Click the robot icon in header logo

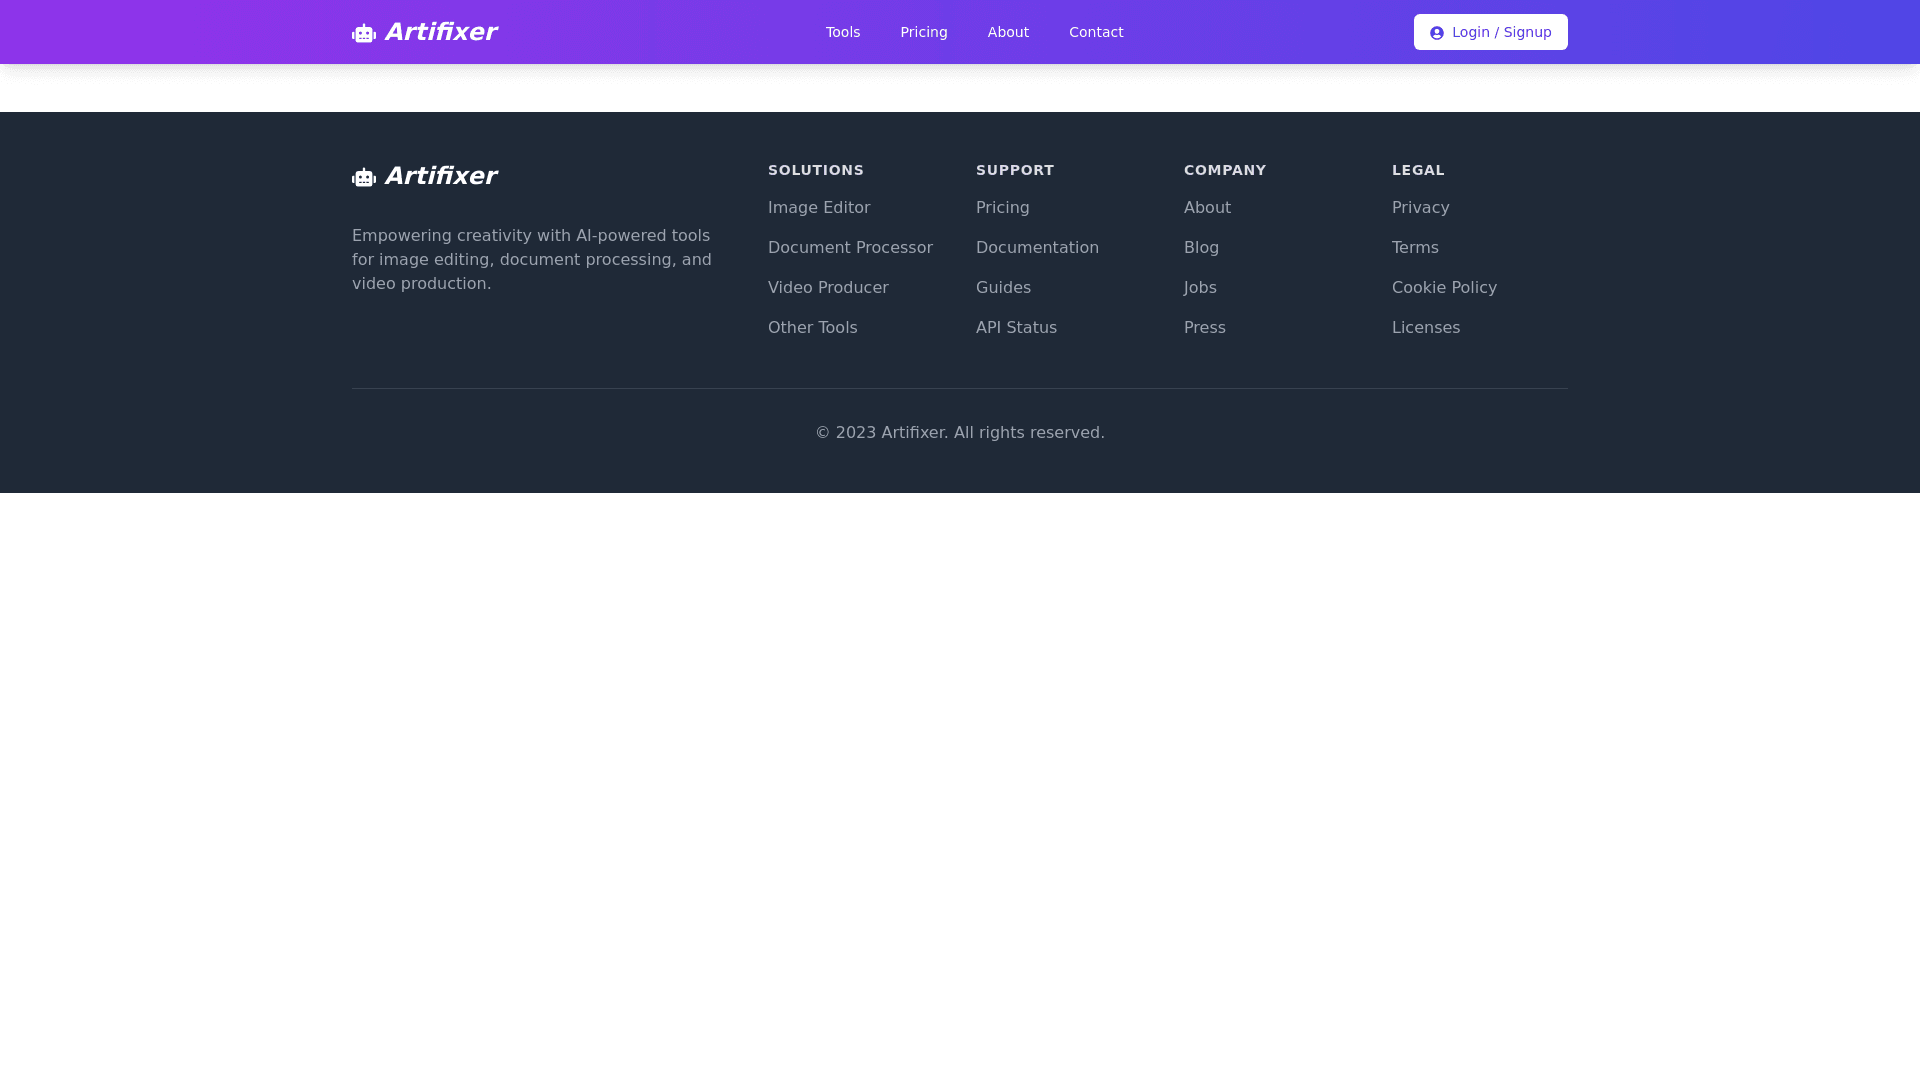pos(364,34)
